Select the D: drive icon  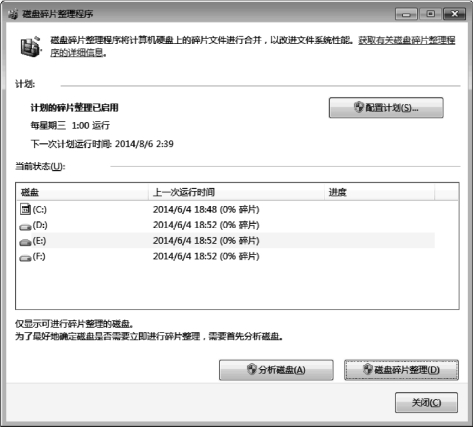click(25, 227)
